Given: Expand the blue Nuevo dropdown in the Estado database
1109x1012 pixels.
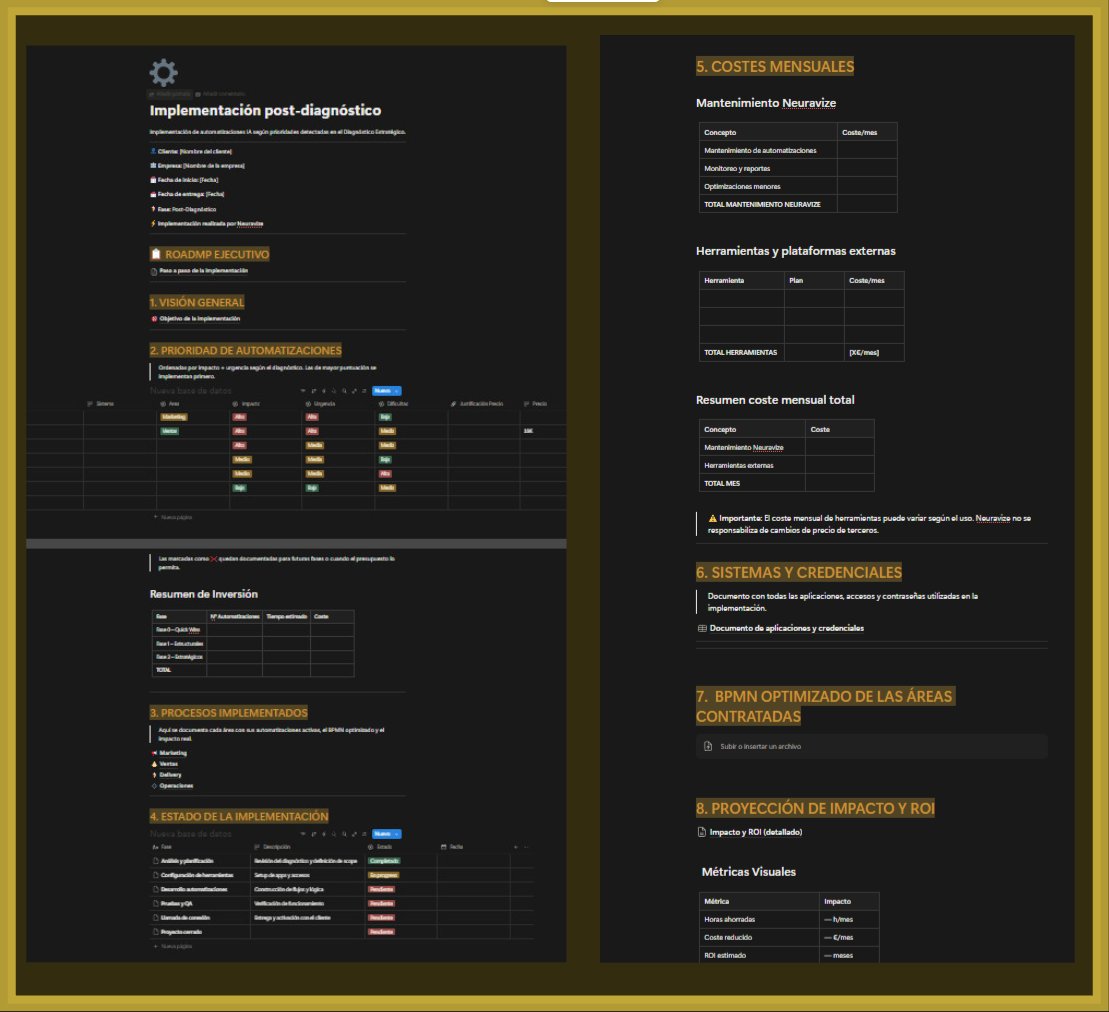Looking at the screenshot, I should click(x=396, y=834).
